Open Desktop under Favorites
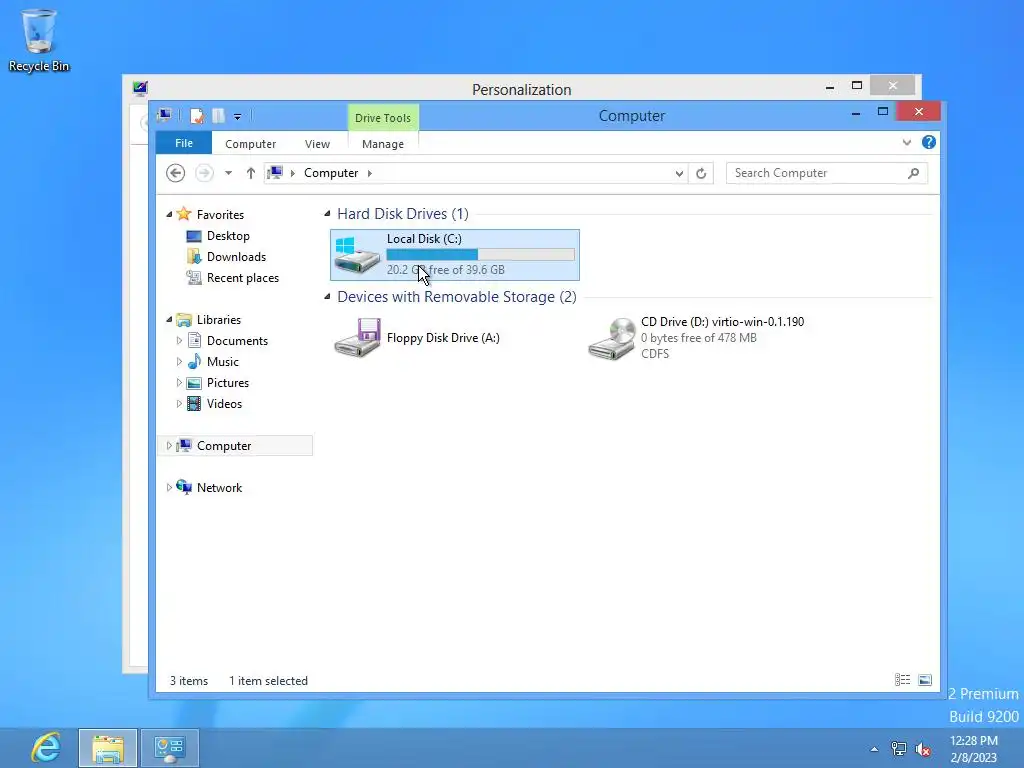This screenshot has height=768, width=1024. (228, 236)
